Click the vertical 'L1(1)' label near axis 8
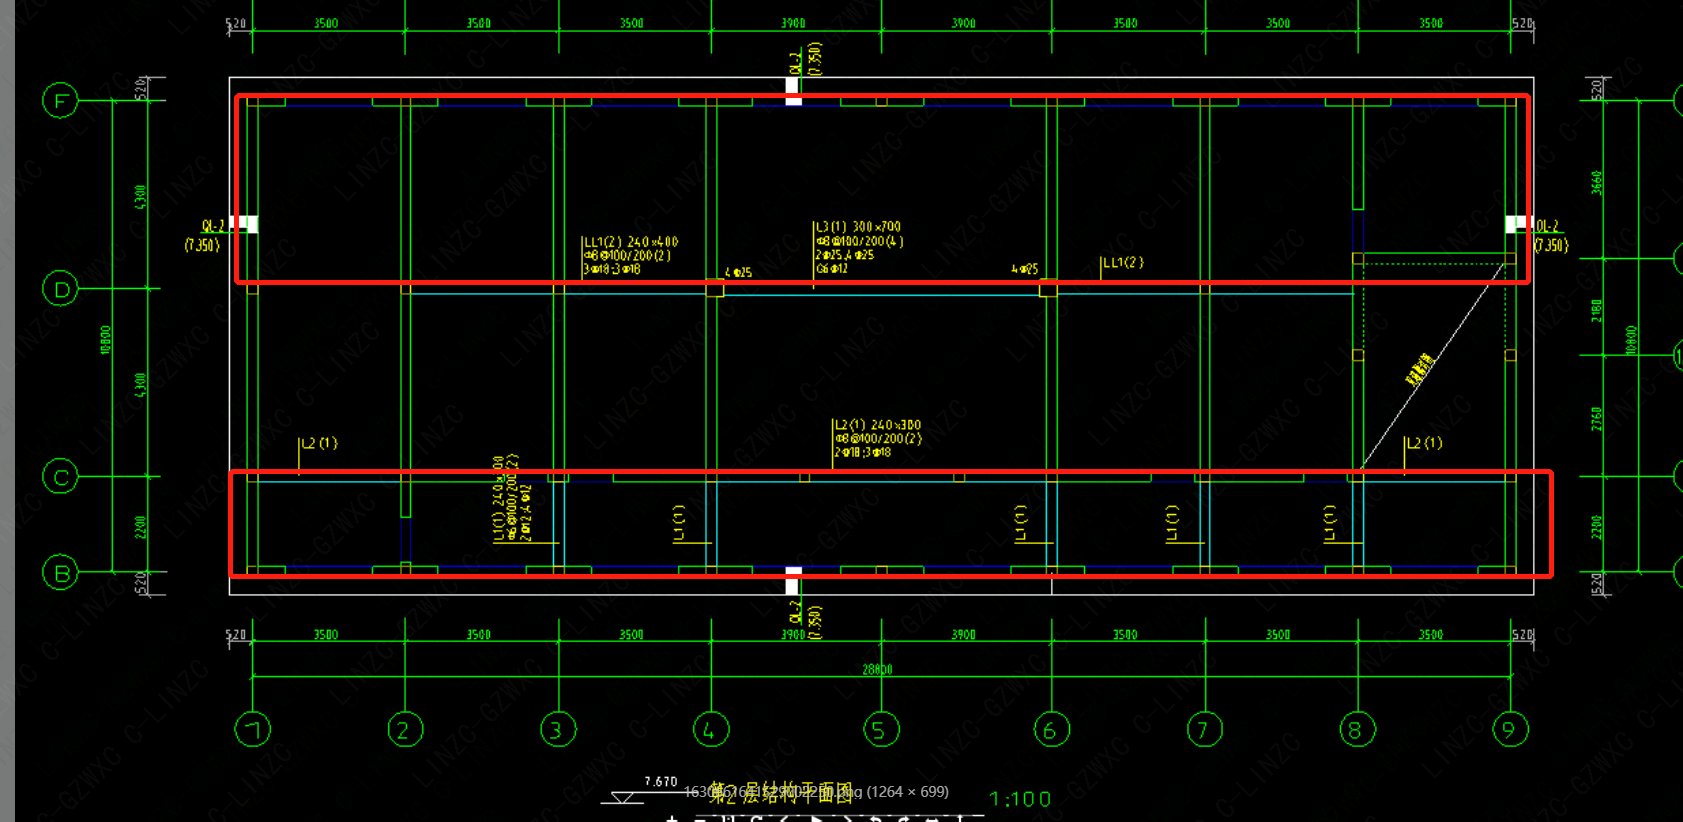 [x=1330, y=523]
